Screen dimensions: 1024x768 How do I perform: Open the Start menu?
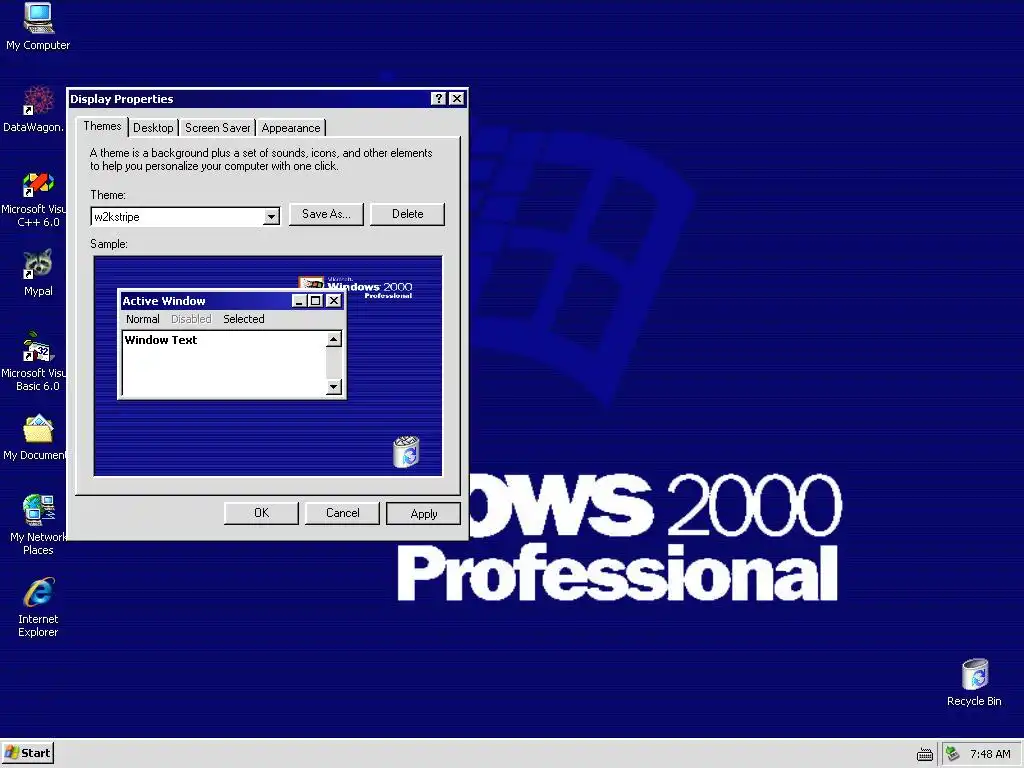pyautogui.click(x=27, y=753)
